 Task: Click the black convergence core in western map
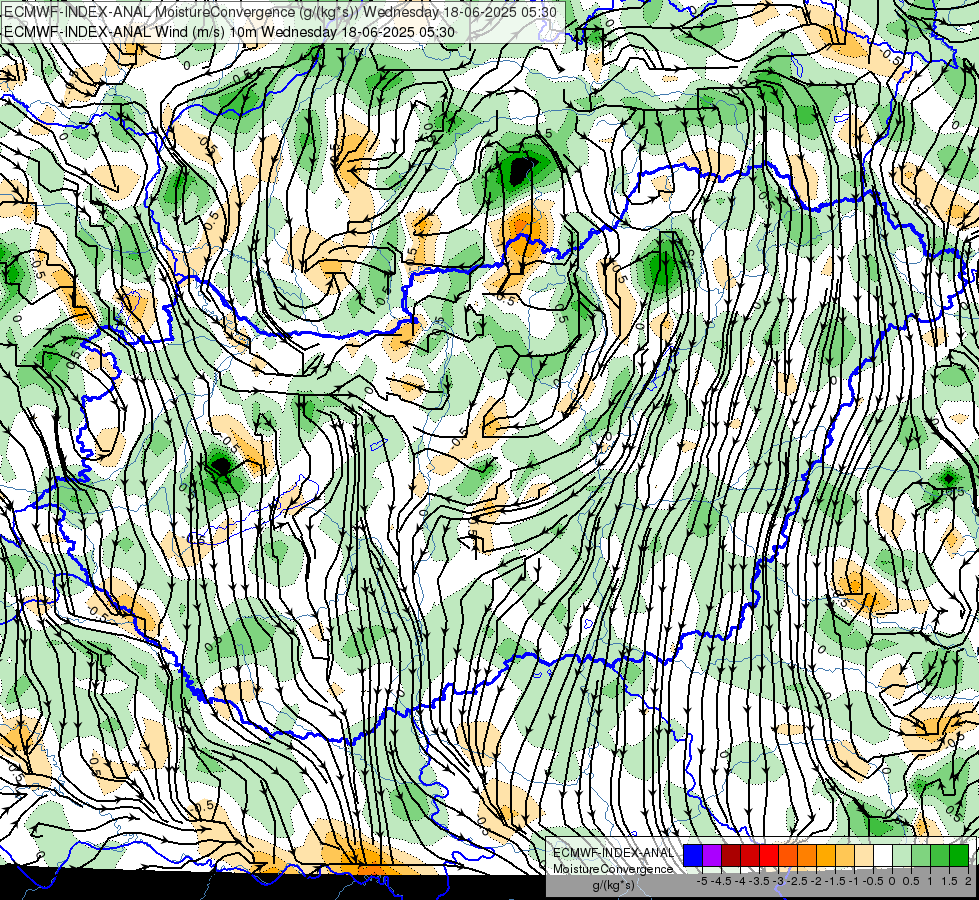[222, 465]
